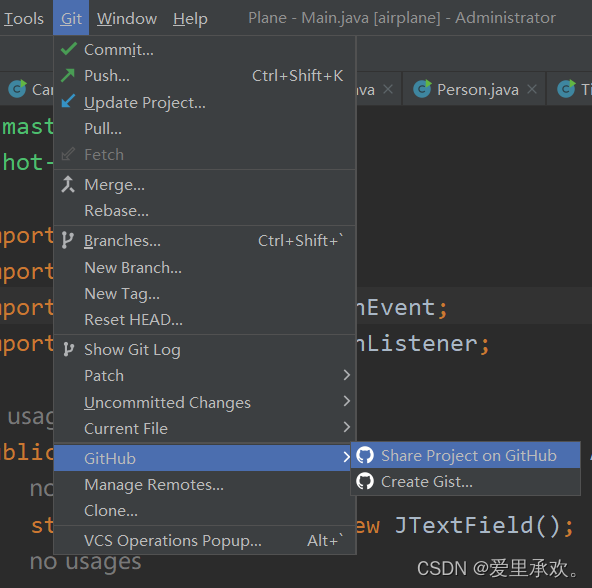
Task: Collapse the open Git menu
Action: [71, 18]
